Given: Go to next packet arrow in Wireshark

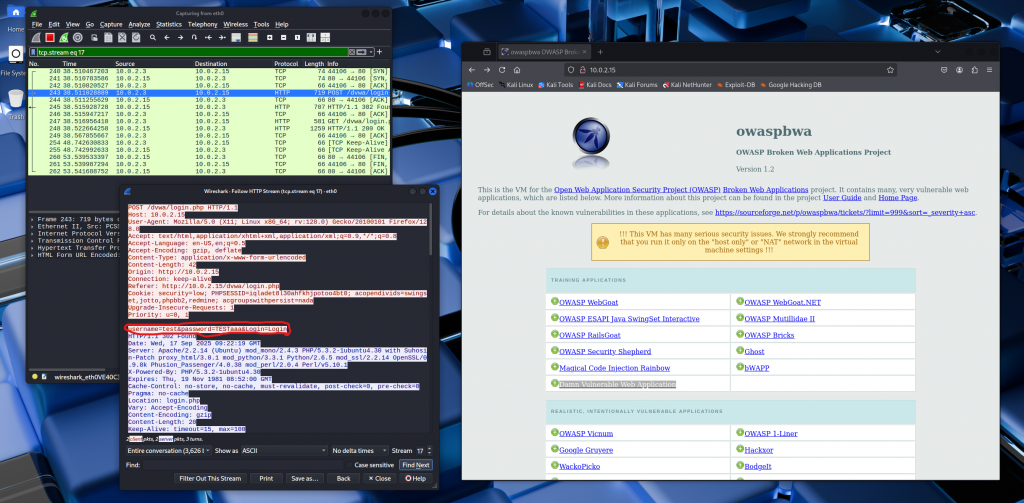Looking at the screenshot, I should pos(180,37).
